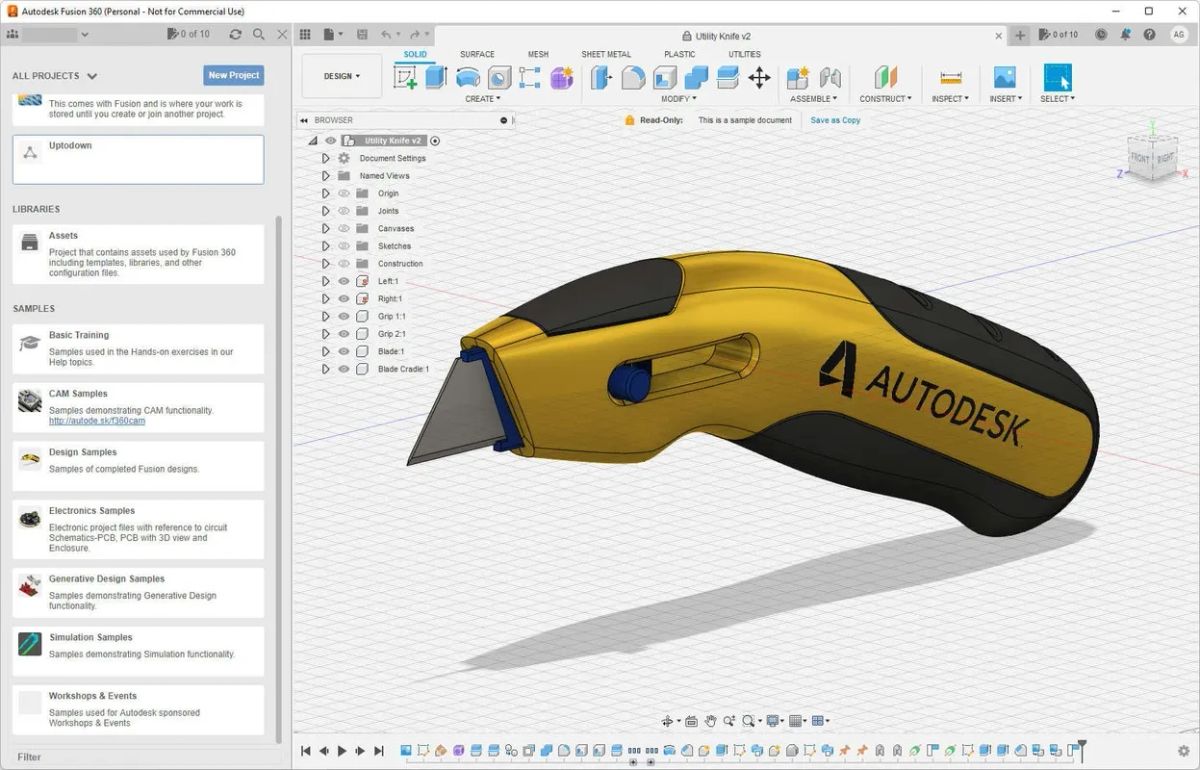Select the Create Sketch tool
1200x770 pixels.
407,75
